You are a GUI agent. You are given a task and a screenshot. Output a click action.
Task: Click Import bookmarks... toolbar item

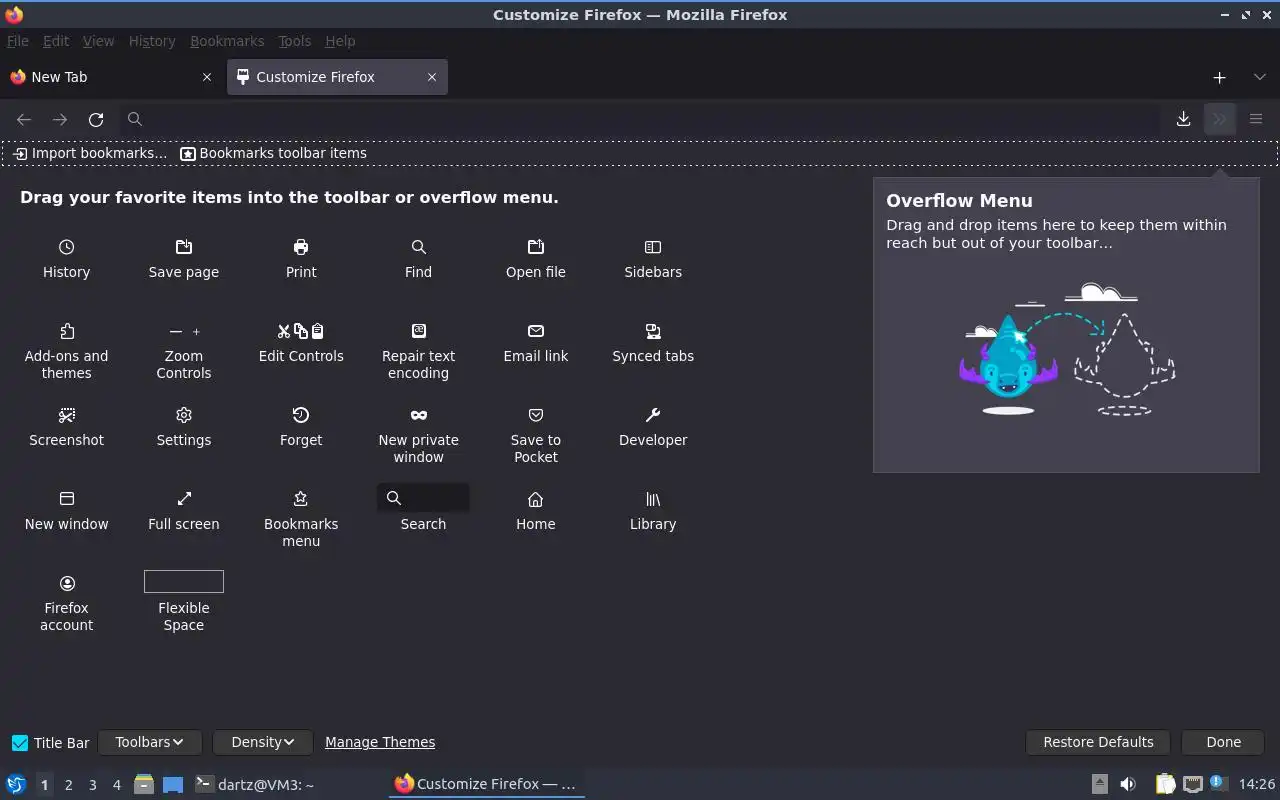click(x=90, y=153)
